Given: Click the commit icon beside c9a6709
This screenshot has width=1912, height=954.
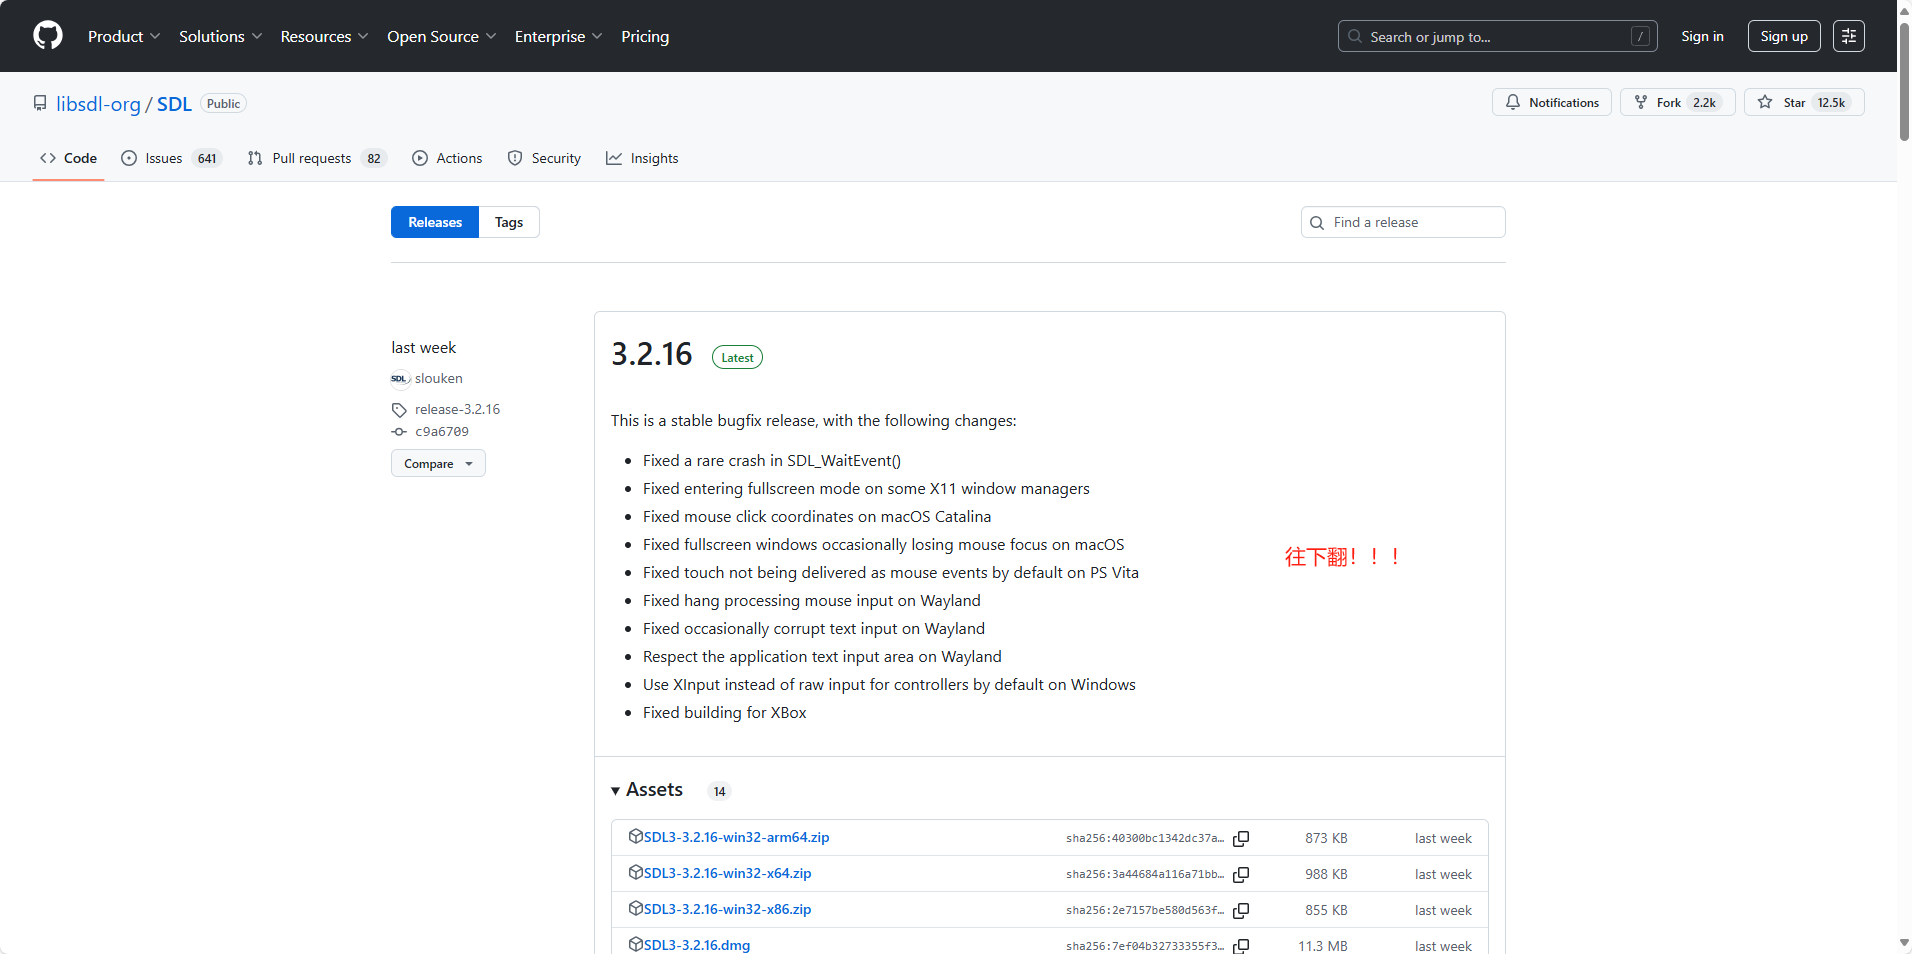Looking at the screenshot, I should (x=399, y=432).
